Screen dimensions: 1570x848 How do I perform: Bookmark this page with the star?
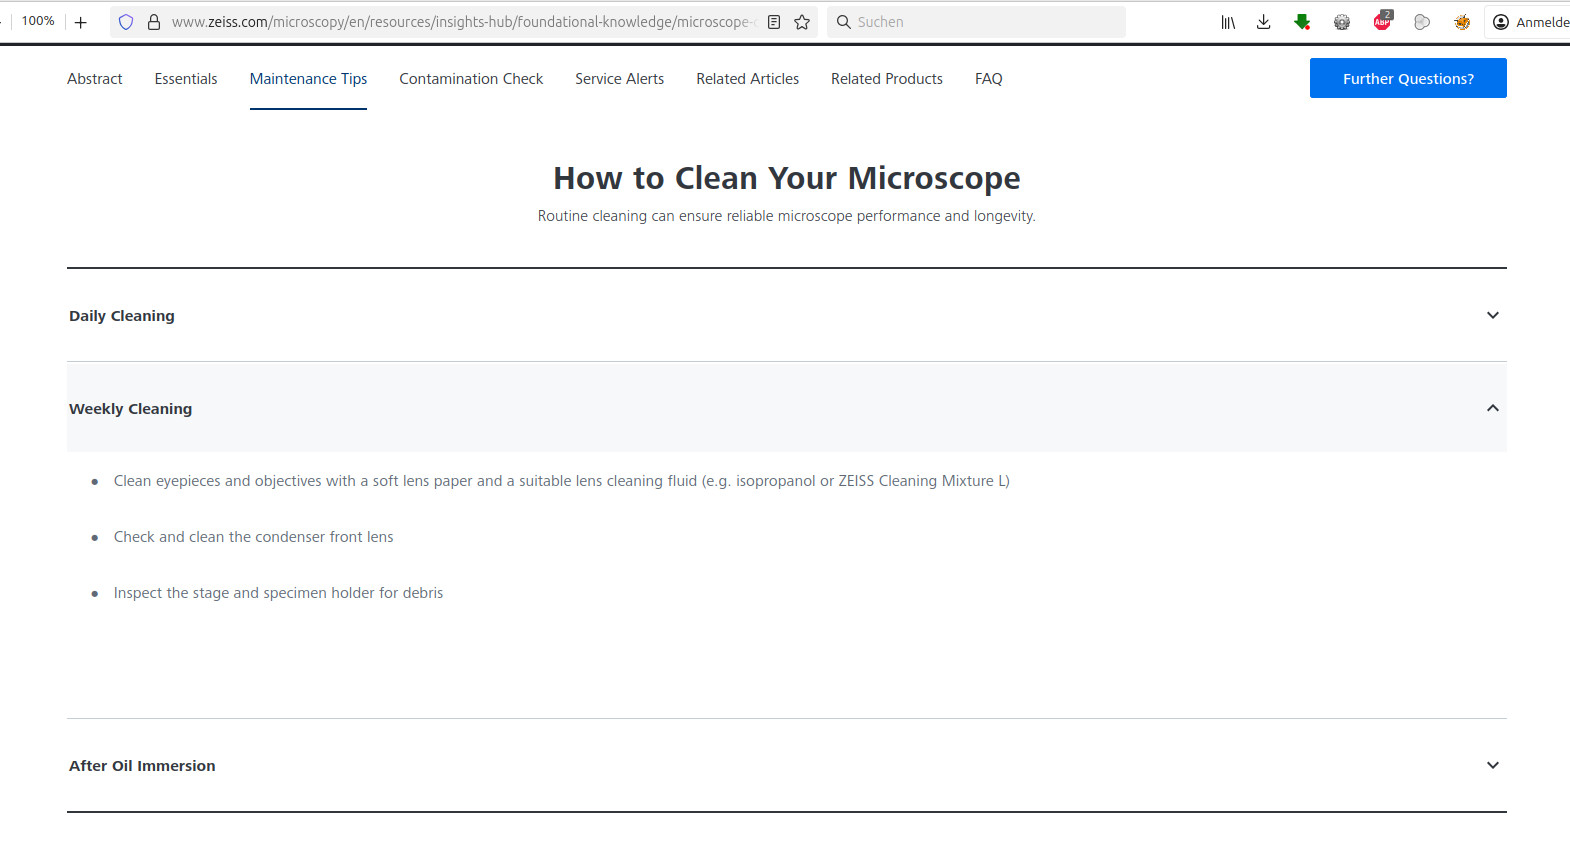[x=802, y=22]
